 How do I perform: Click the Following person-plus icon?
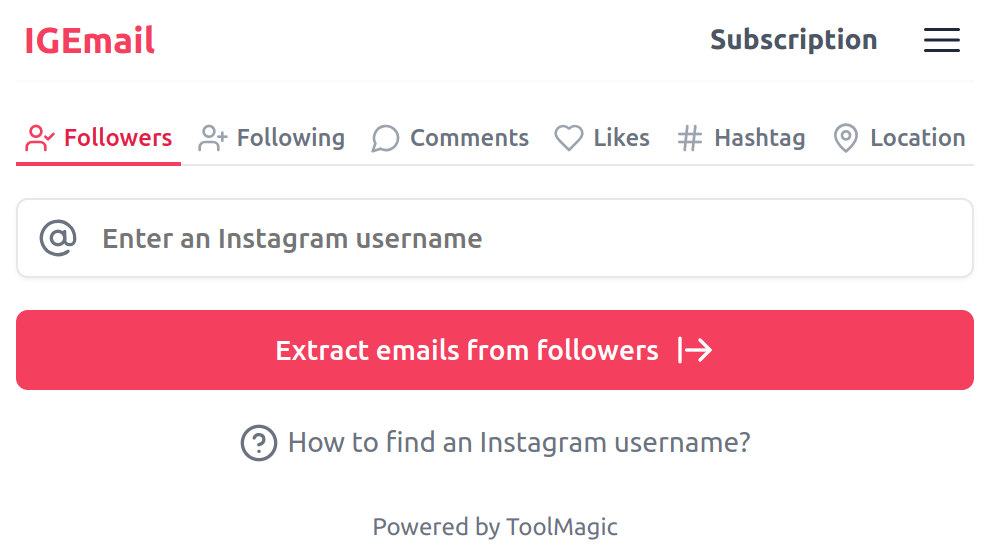(x=213, y=138)
